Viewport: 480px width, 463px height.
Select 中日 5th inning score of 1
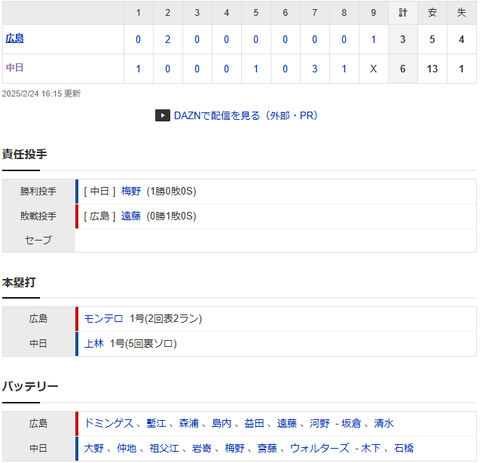click(x=256, y=69)
